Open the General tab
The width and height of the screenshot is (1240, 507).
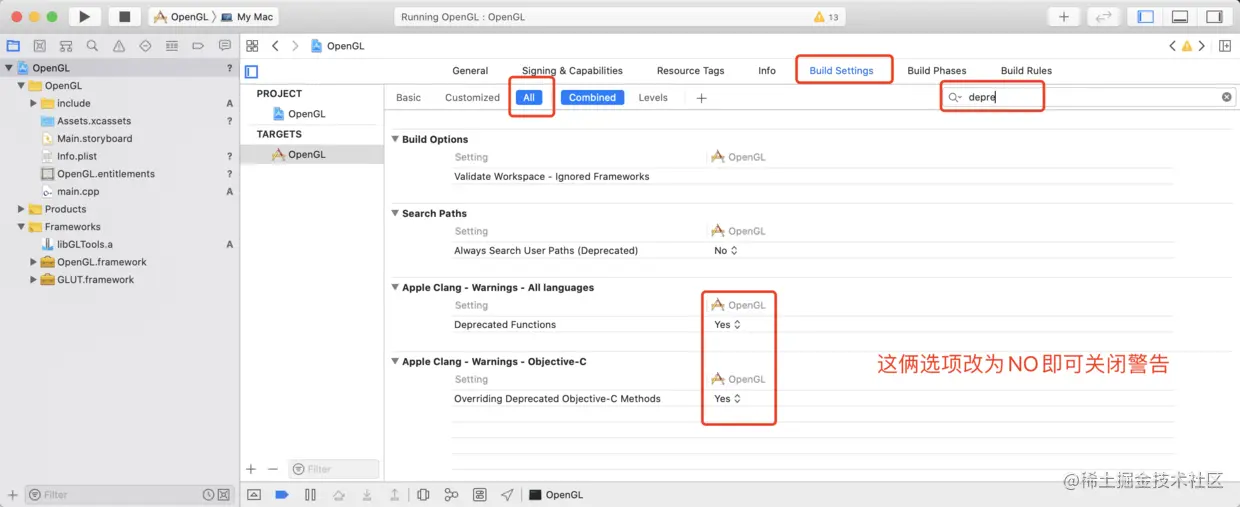[470, 71]
